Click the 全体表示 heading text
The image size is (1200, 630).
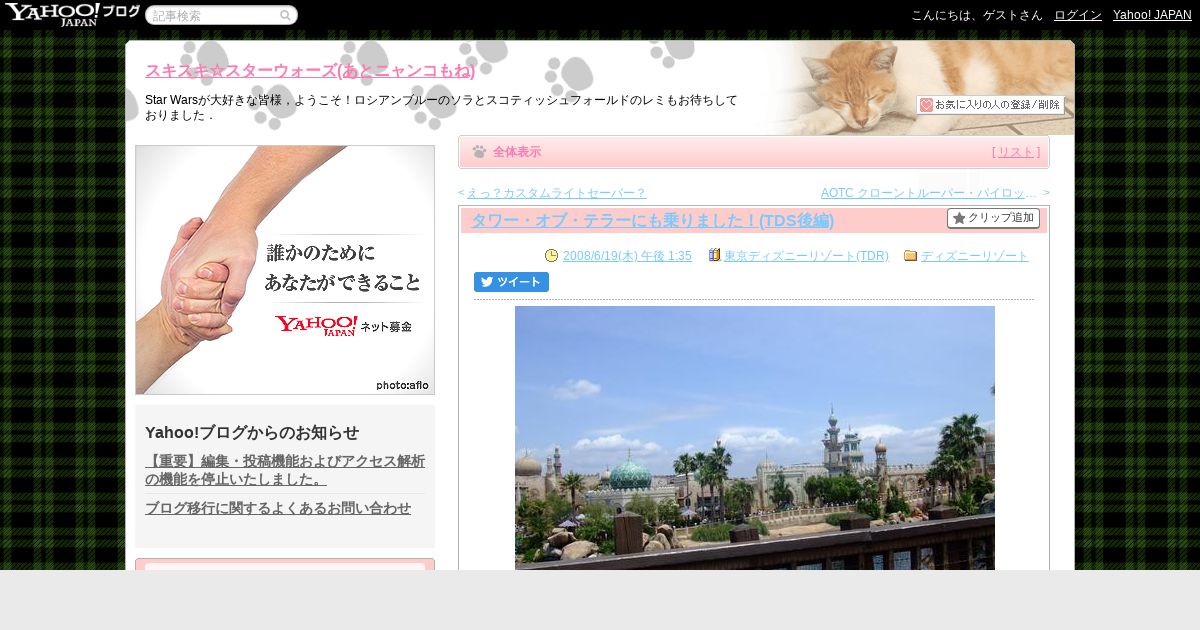[x=517, y=152]
